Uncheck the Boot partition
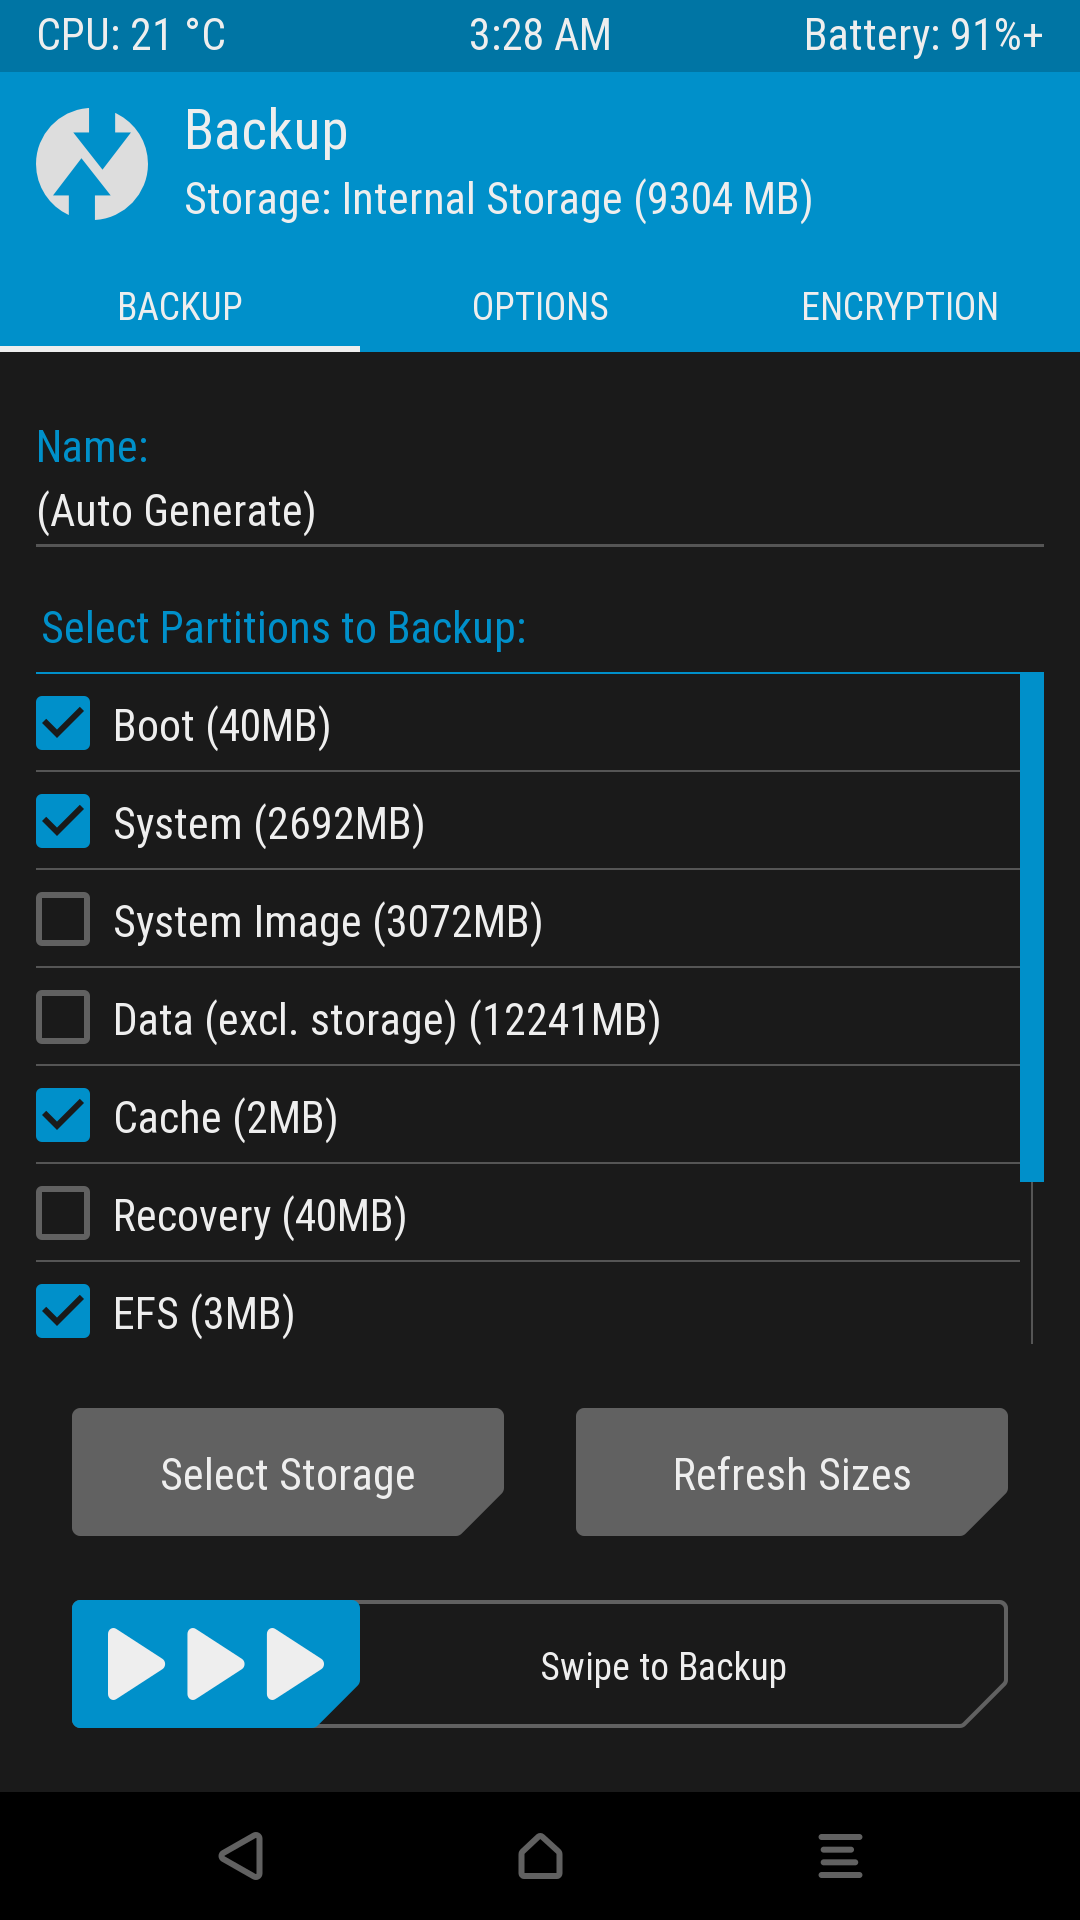The height and width of the screenshot is (1920, 1080). [x=63, y=723]
